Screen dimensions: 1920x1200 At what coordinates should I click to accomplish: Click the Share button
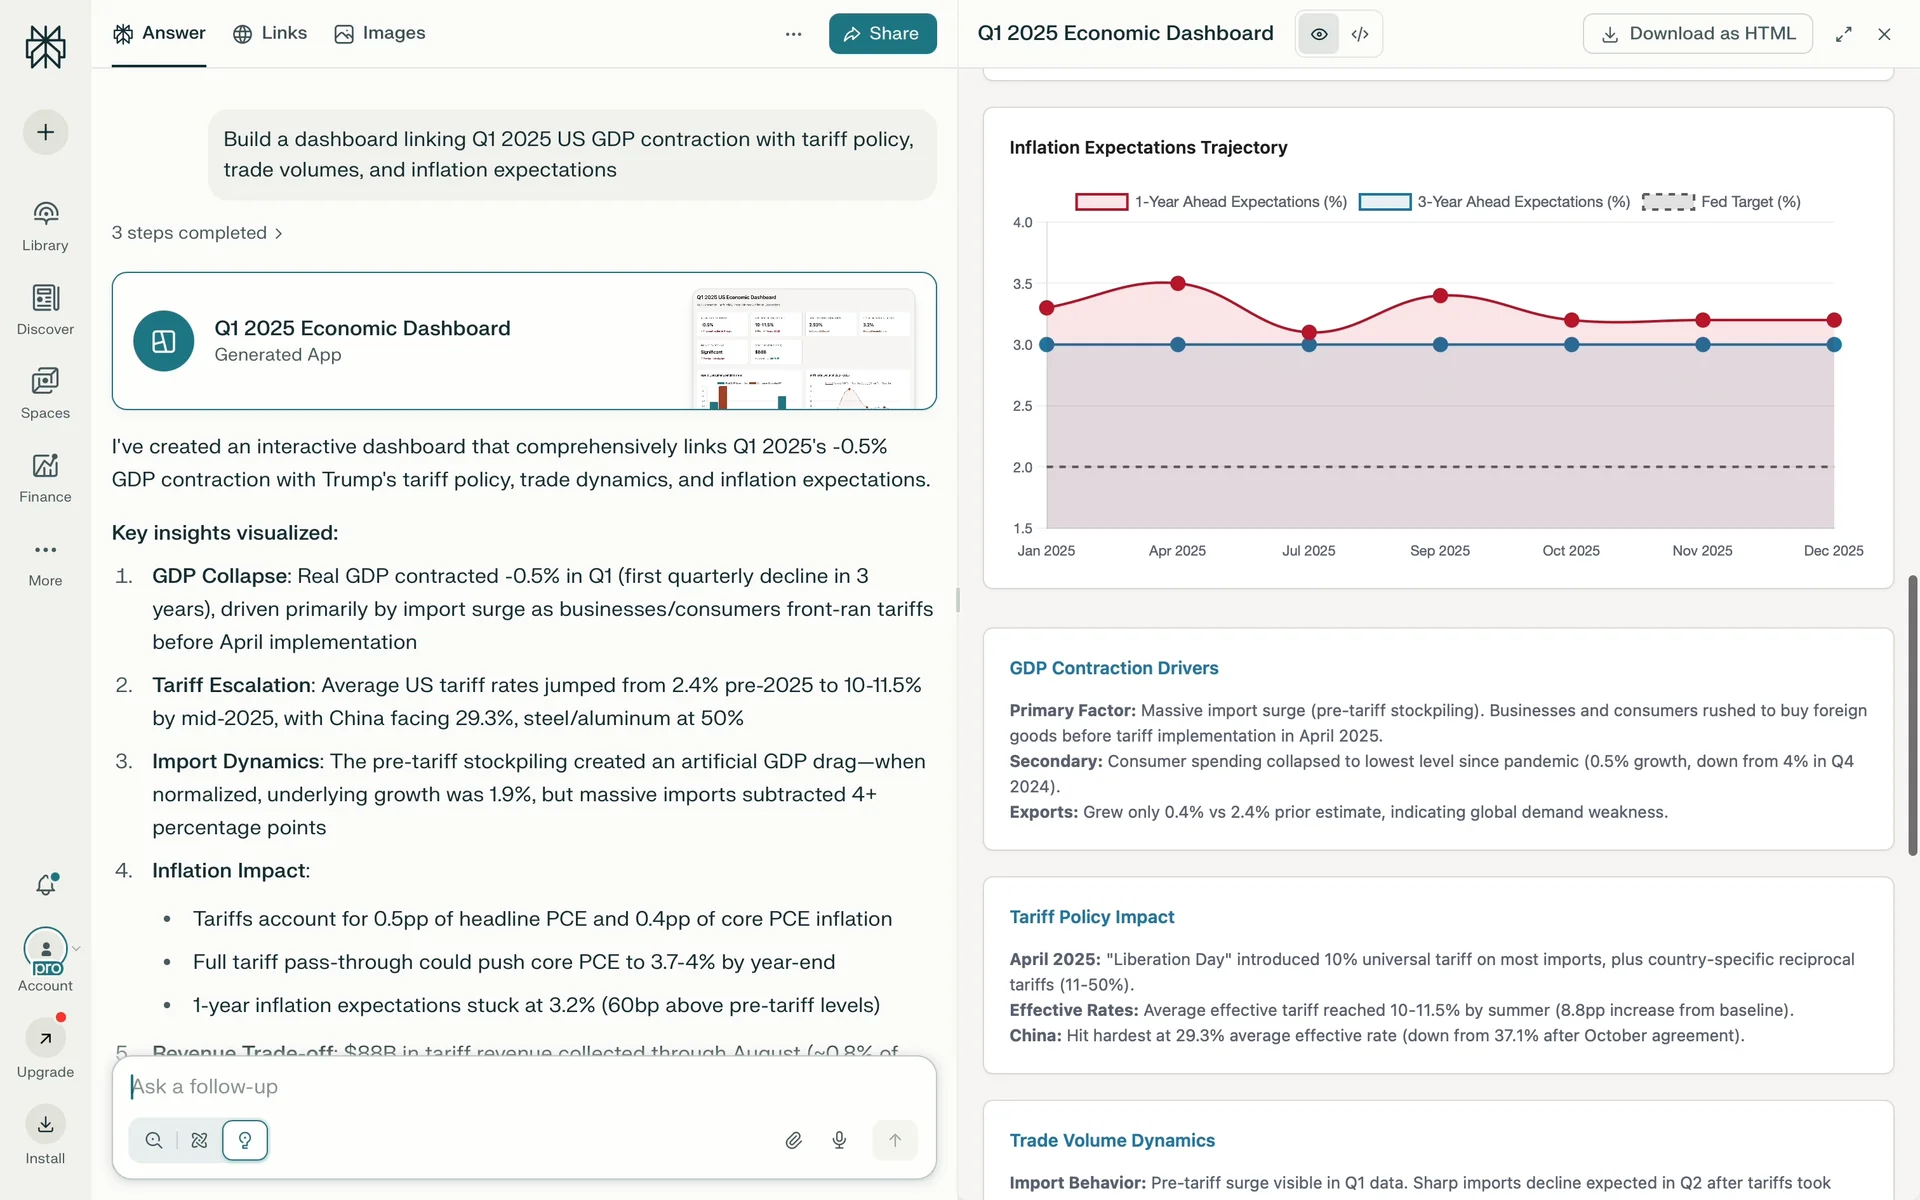[x=882, y=34]
